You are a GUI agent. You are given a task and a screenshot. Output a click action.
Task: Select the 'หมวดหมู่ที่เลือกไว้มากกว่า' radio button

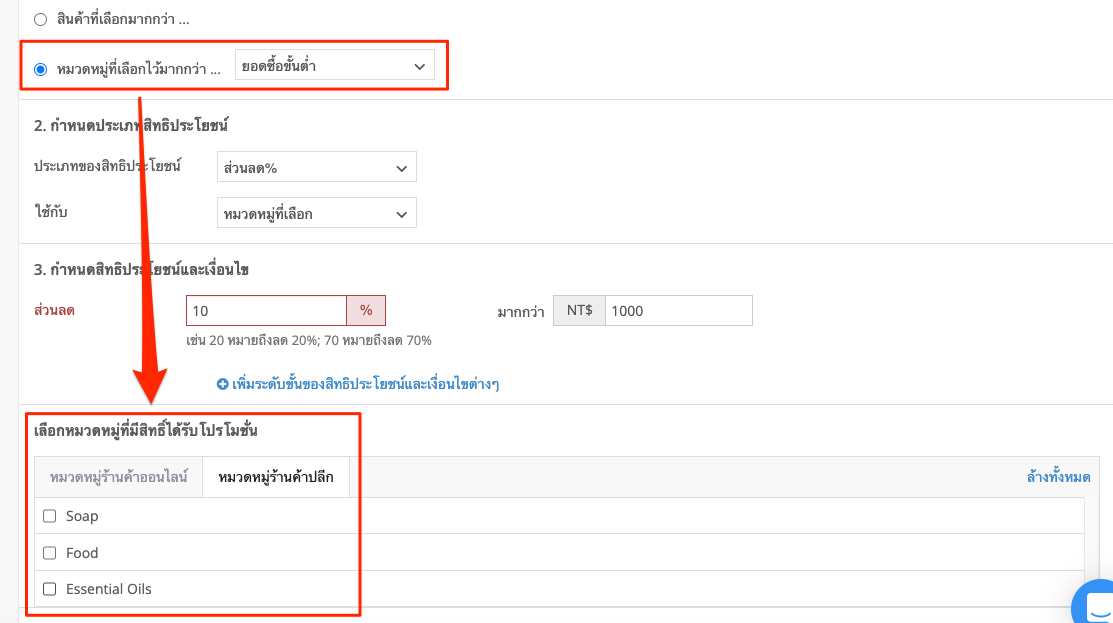pos(40,69)
